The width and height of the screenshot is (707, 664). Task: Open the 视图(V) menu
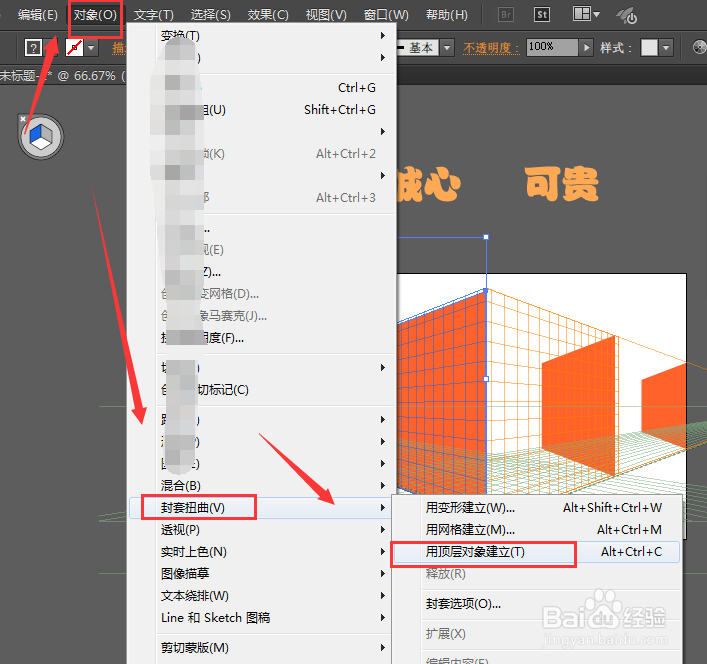coord(326,15)
